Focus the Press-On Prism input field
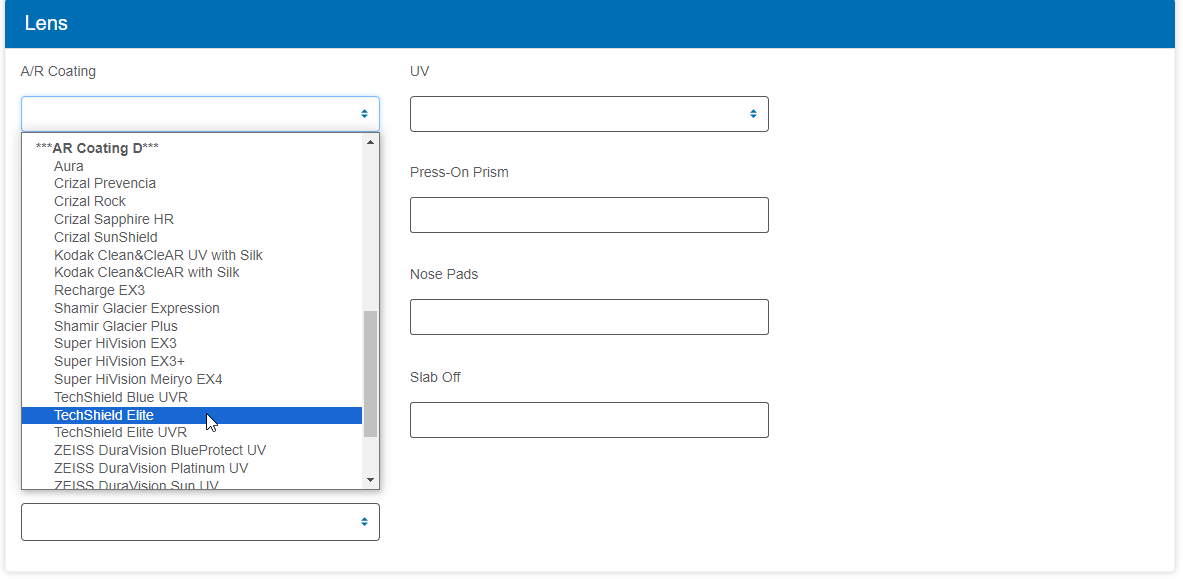Image resolution: width=1183 pixels, height=579 pixels. click(589, 215)
